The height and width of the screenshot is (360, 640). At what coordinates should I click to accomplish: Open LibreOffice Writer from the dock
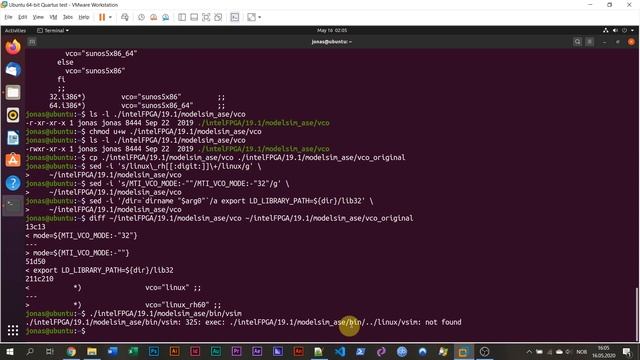coord(13,138)
